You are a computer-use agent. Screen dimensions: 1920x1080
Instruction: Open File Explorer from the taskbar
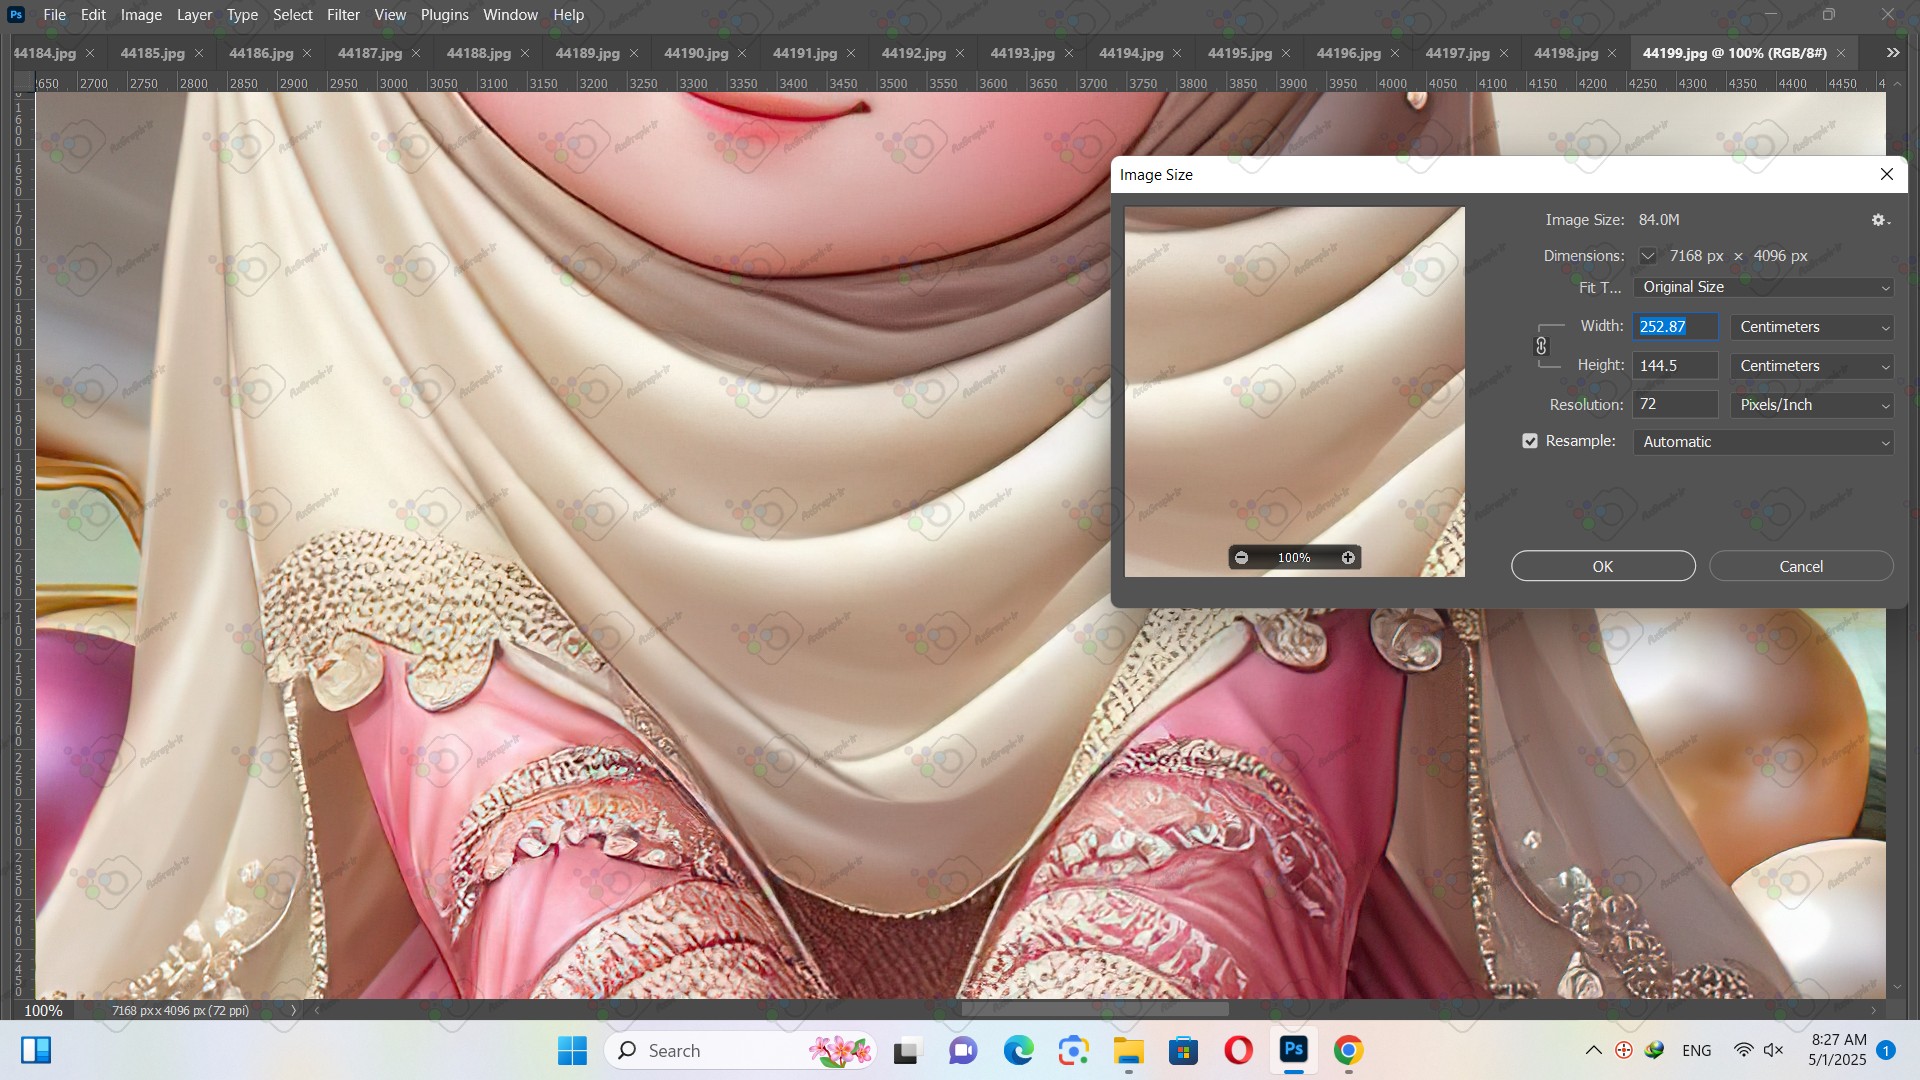point(1129,1051)
